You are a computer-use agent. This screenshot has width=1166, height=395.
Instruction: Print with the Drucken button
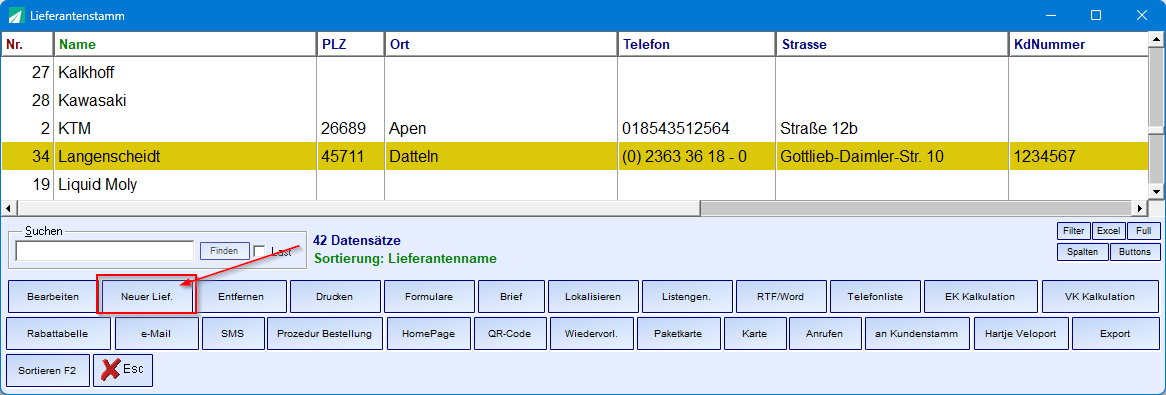click(335, 296)
